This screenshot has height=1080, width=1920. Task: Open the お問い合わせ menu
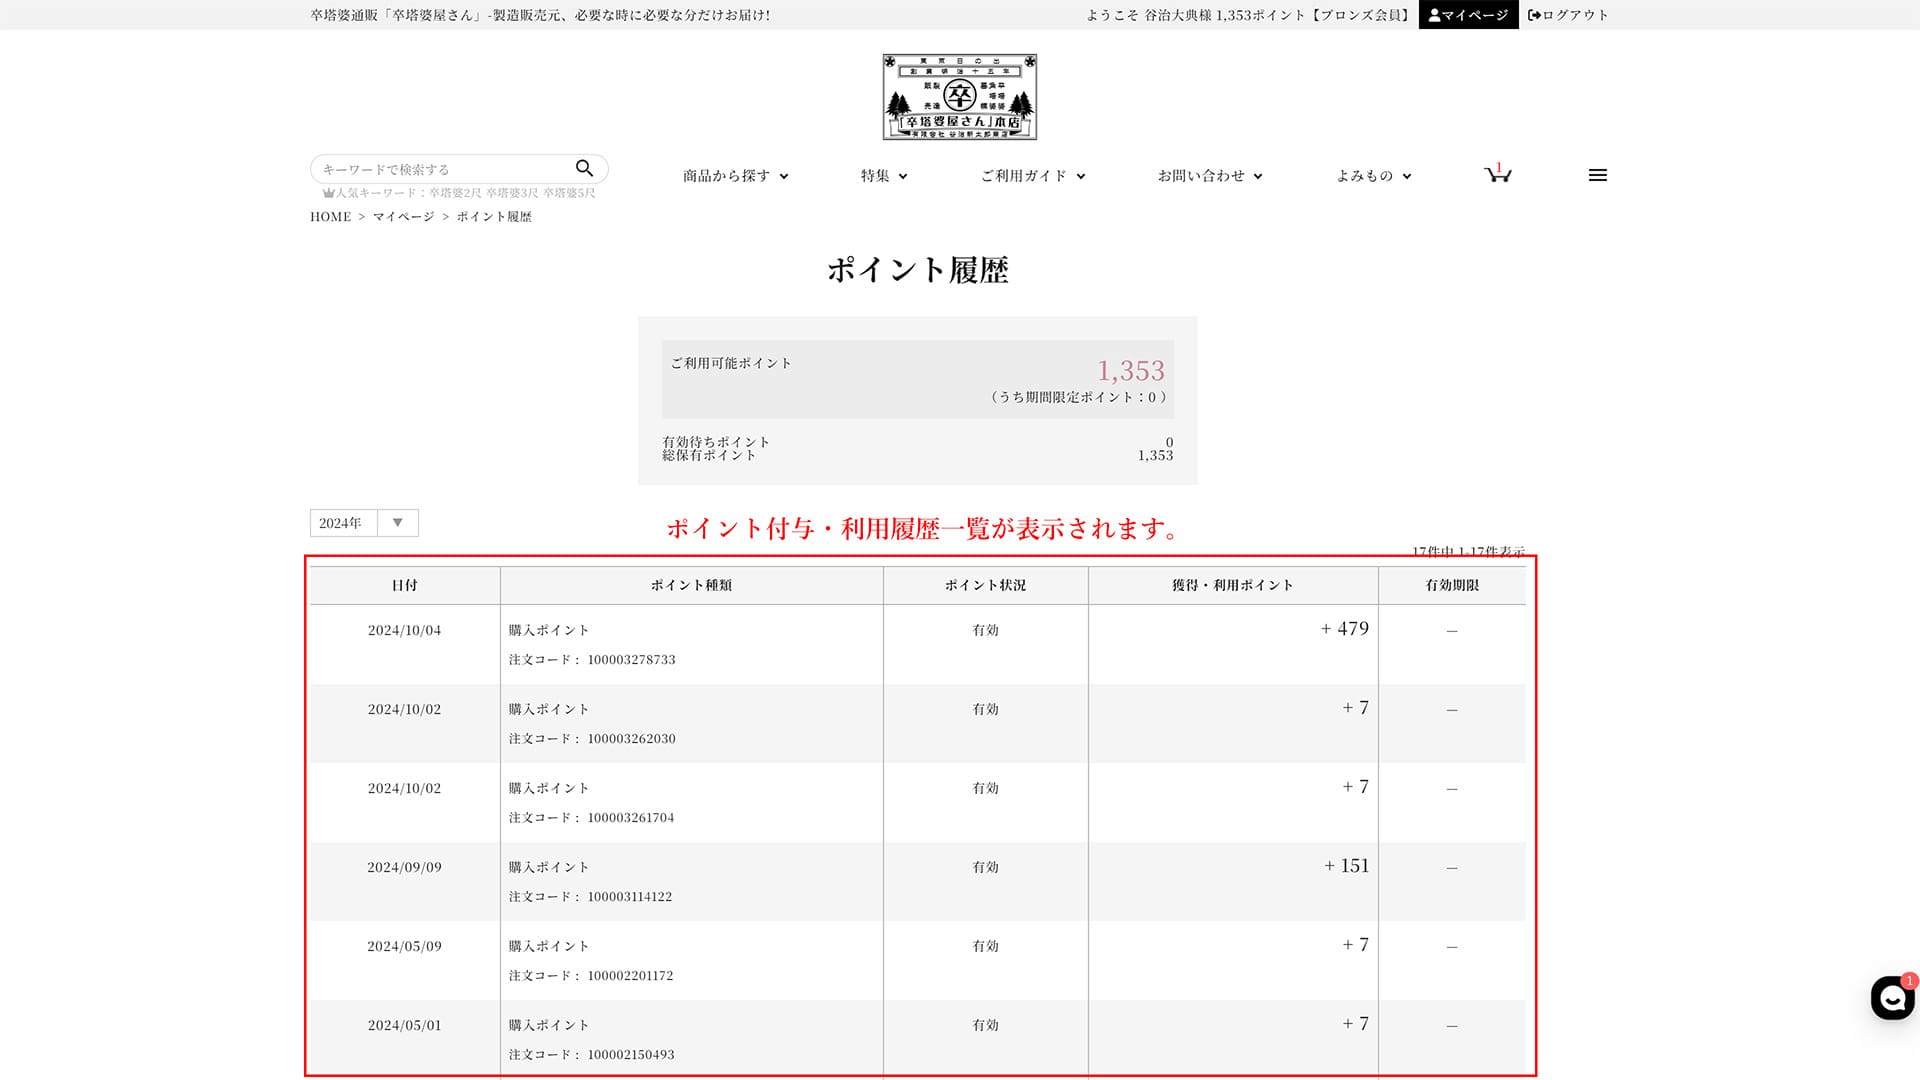click(x=1209, y=176)
